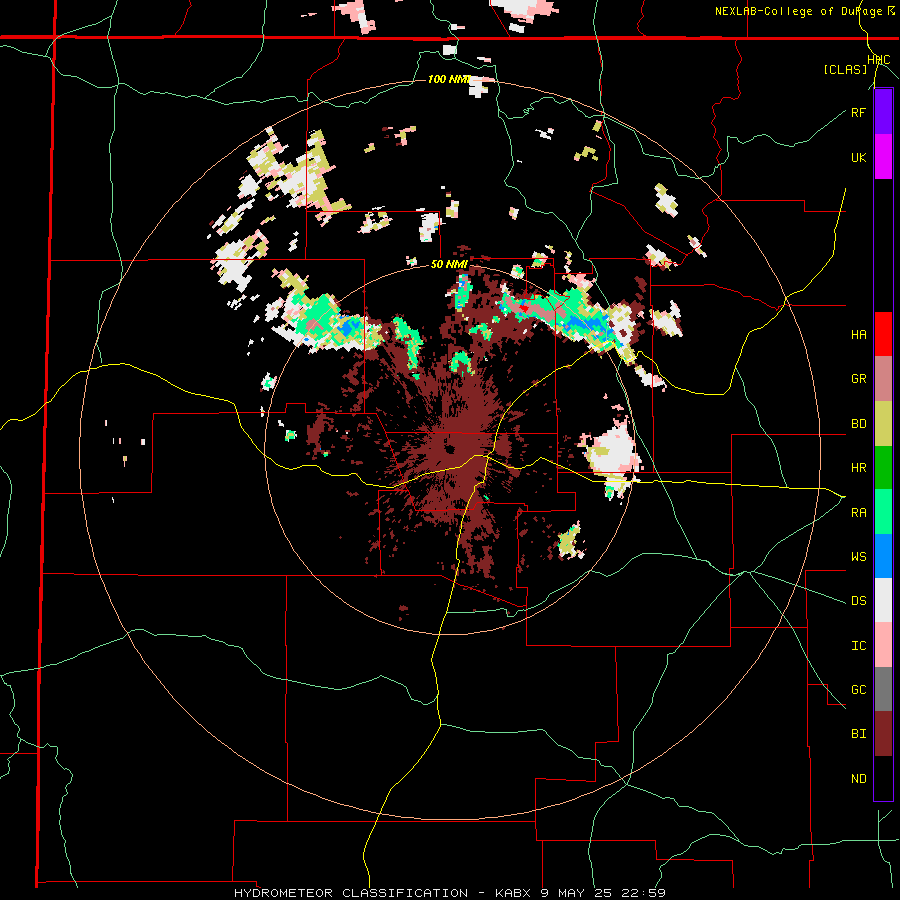
Task: Click the Hydrometeor Classification KABX caption
Action: (x=449, y=893)
